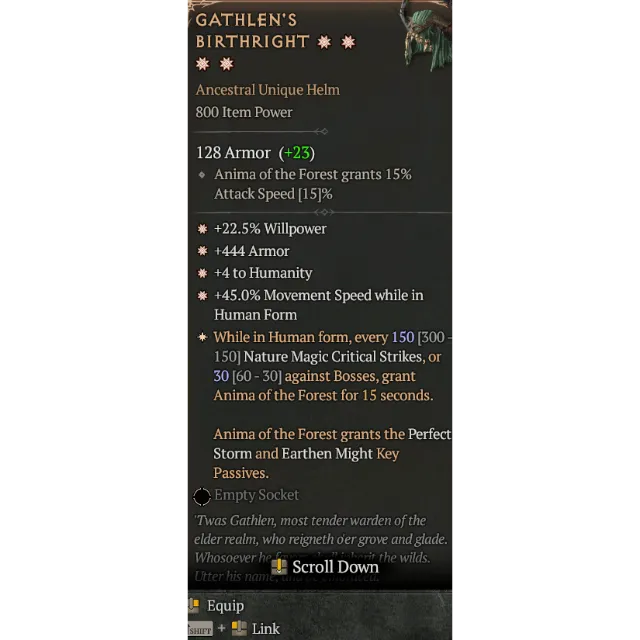Click the Scroll Down mouse icon
Image resolution: width=640 pixels, height=640 pixels.
coord(279,567)
